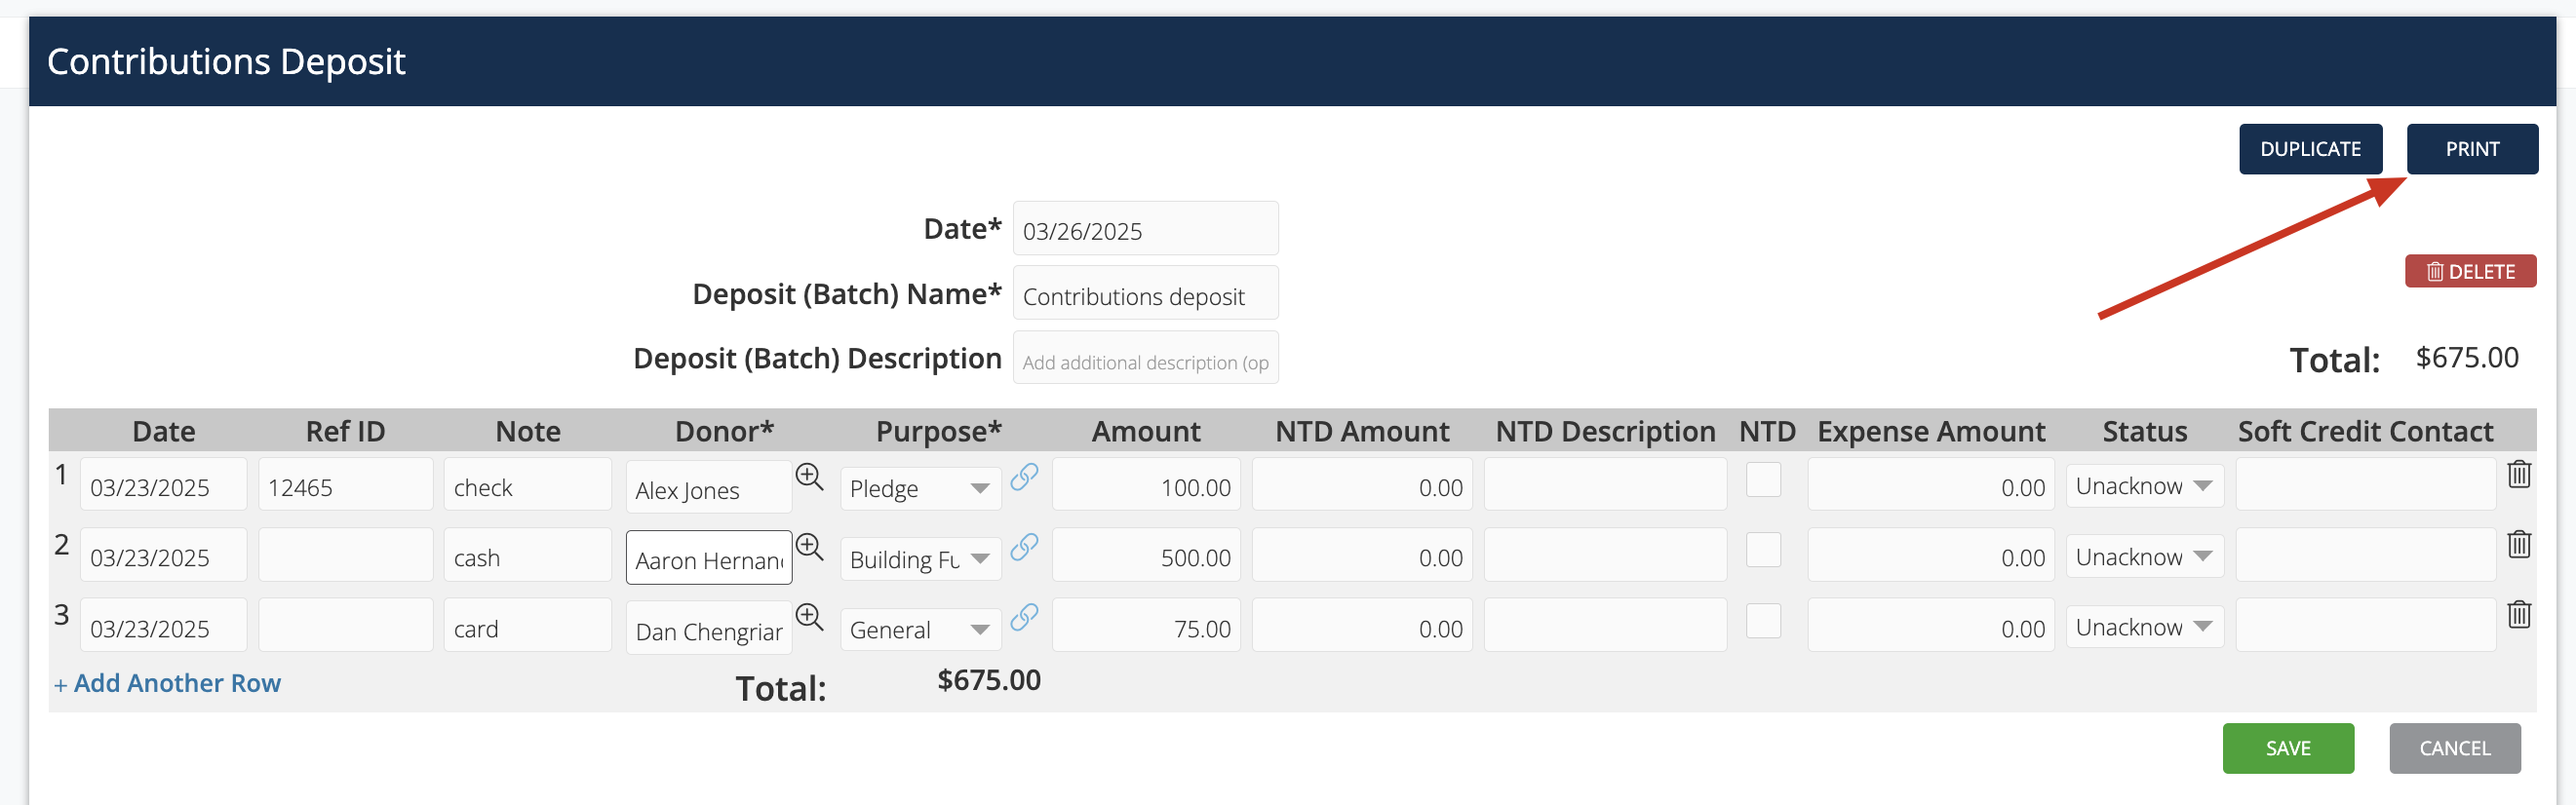Edit the Deposit (Batch) Name field
Screen dimensions: 2576x805
(1145, 294)
